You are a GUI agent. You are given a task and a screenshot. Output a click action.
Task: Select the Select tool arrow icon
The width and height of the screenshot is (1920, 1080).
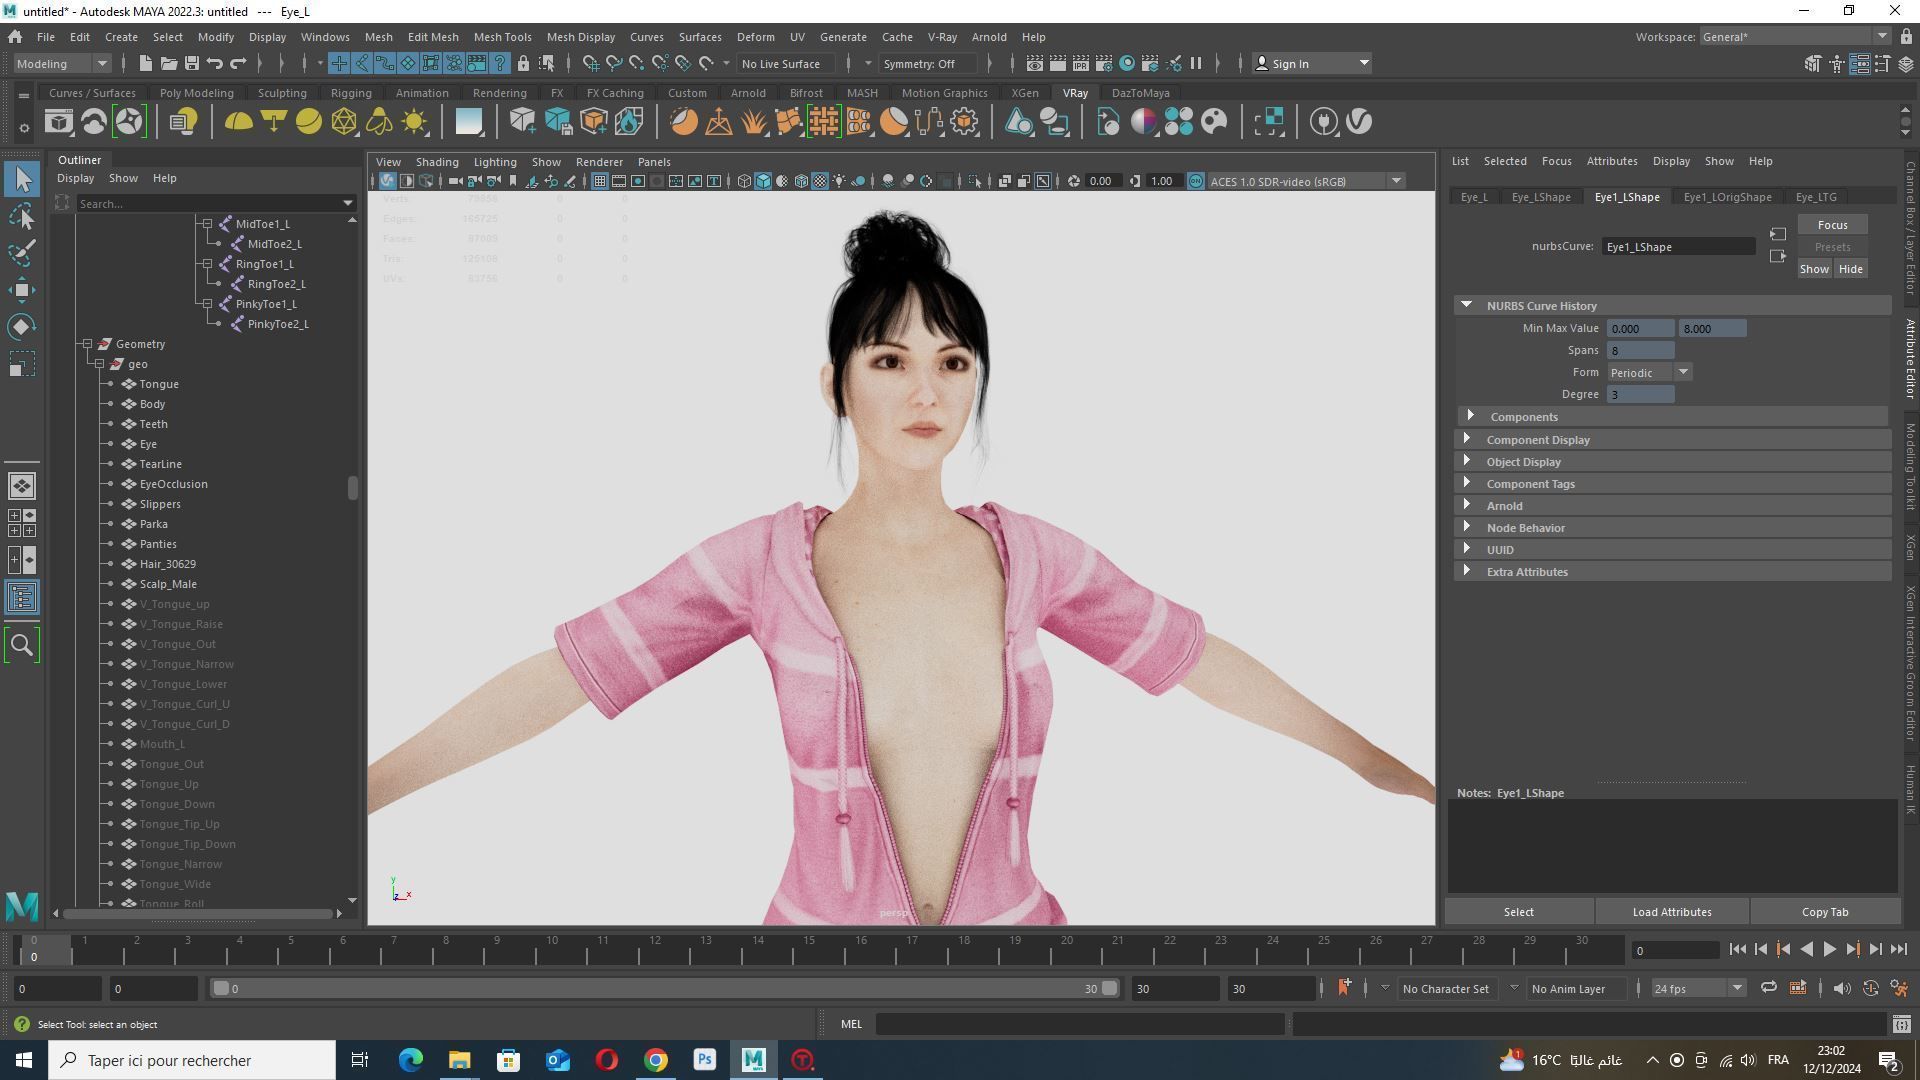pyautogui.click(x=22, y=179)
